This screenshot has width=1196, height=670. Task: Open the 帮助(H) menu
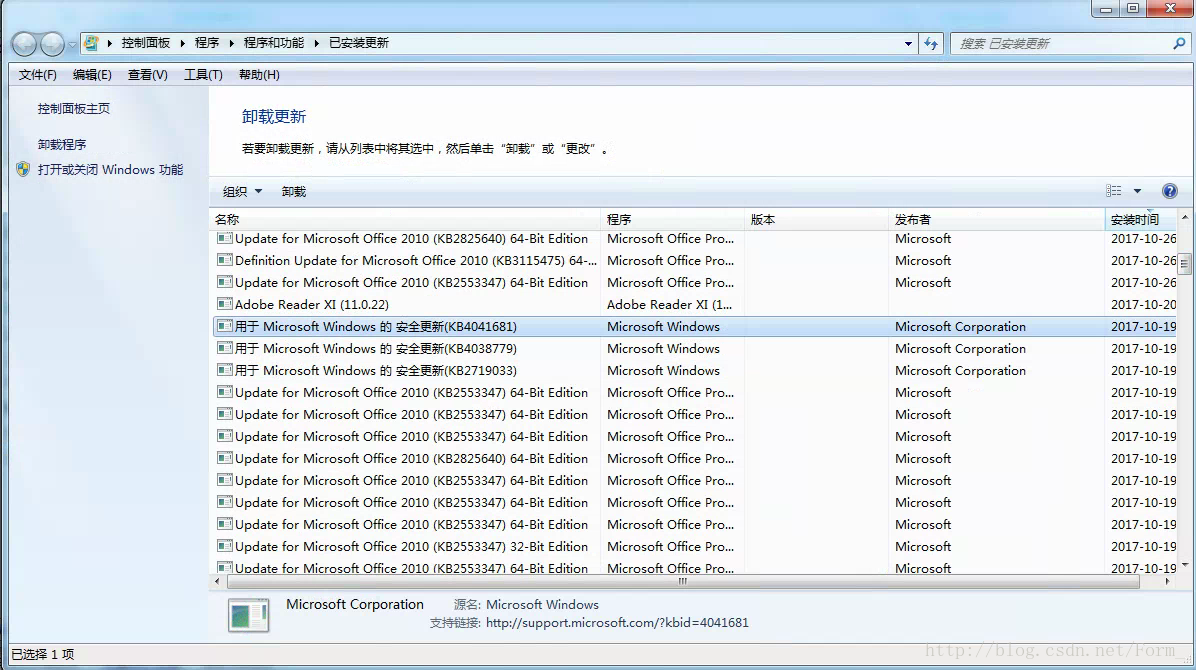tap(259, 75)
